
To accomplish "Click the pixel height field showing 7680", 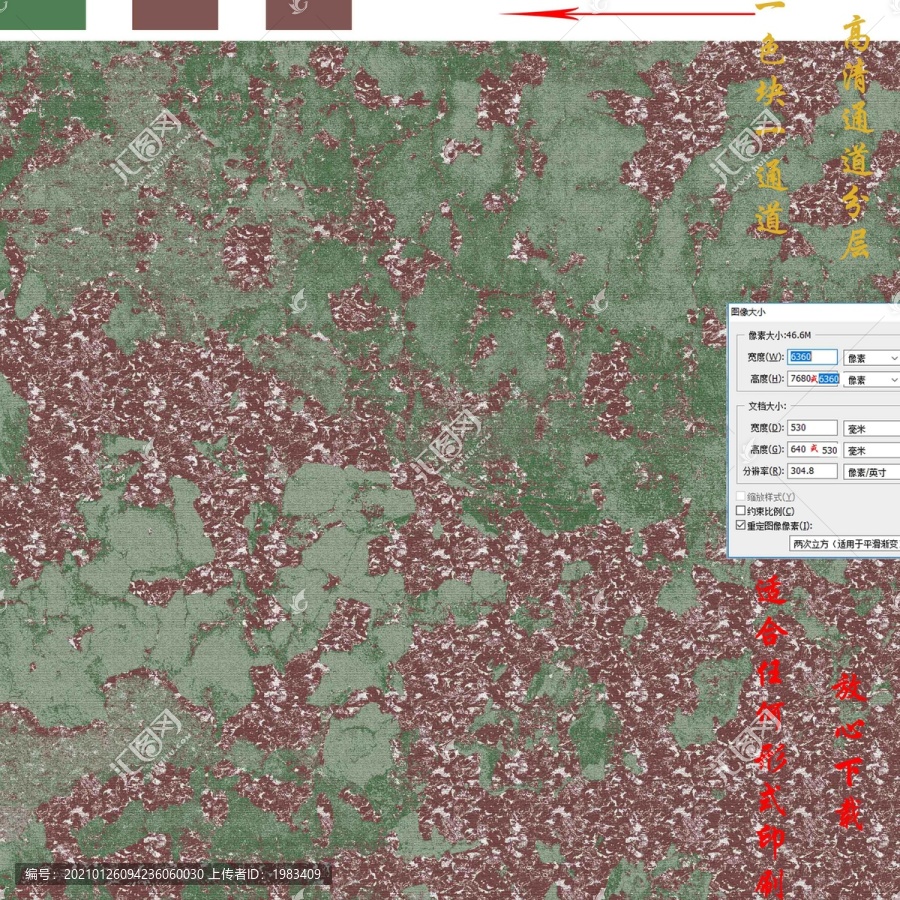I will click(814, 379).
